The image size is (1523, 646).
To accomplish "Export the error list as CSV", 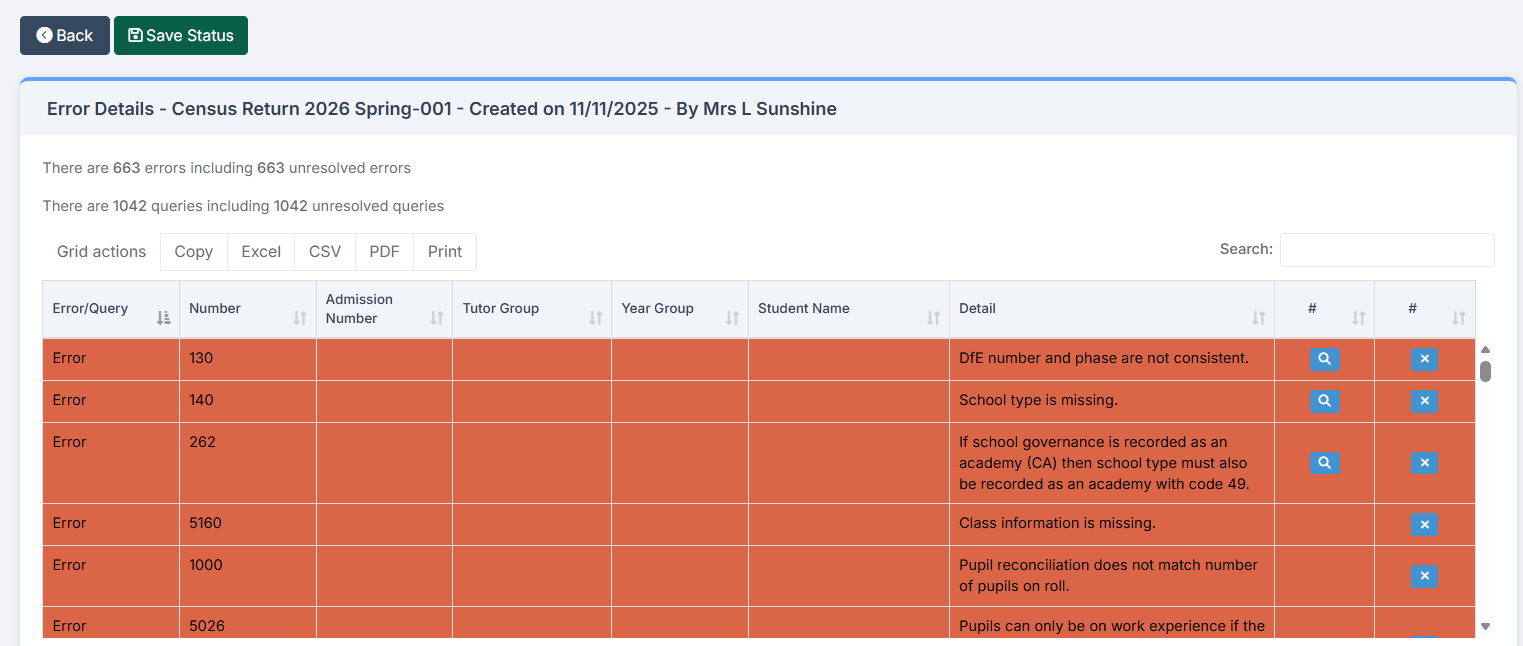I will [325, 252].
